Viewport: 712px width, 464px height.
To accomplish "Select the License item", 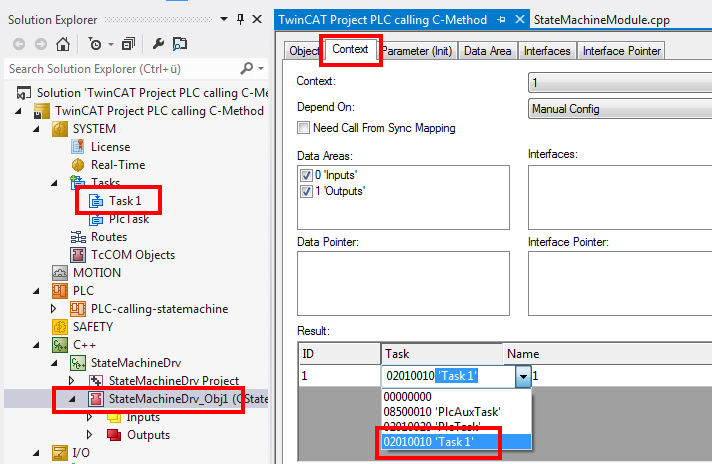I will (110, 147).
